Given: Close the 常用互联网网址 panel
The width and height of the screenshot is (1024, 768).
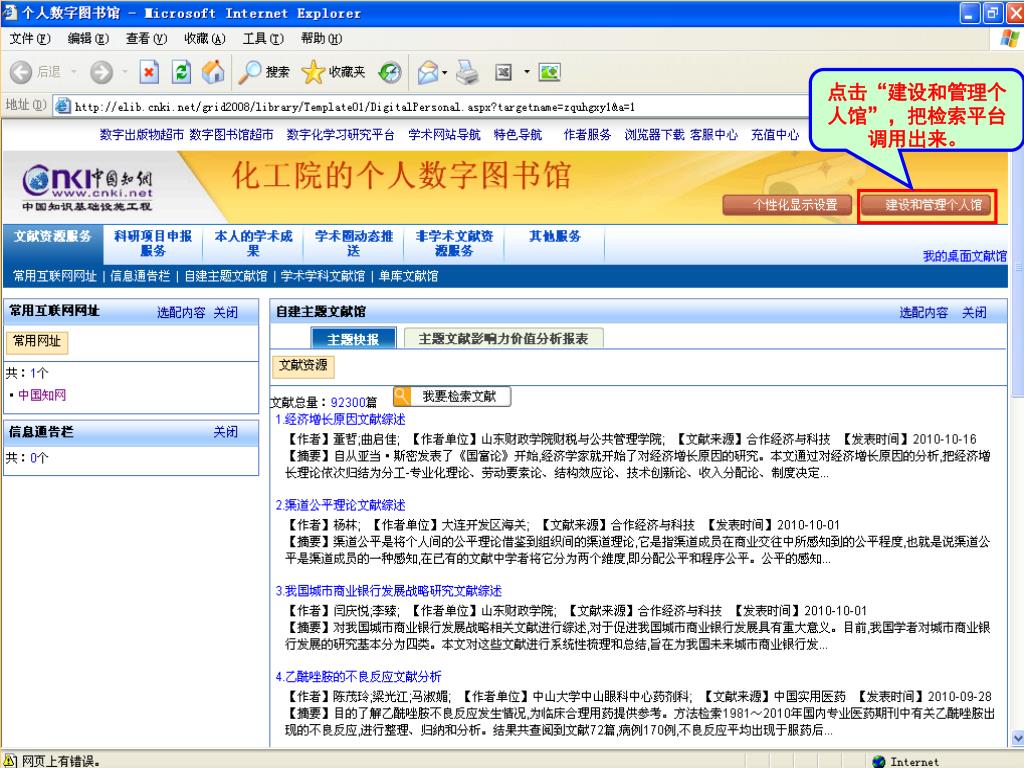Looking at the screenshot, I should tap(226, 313).
